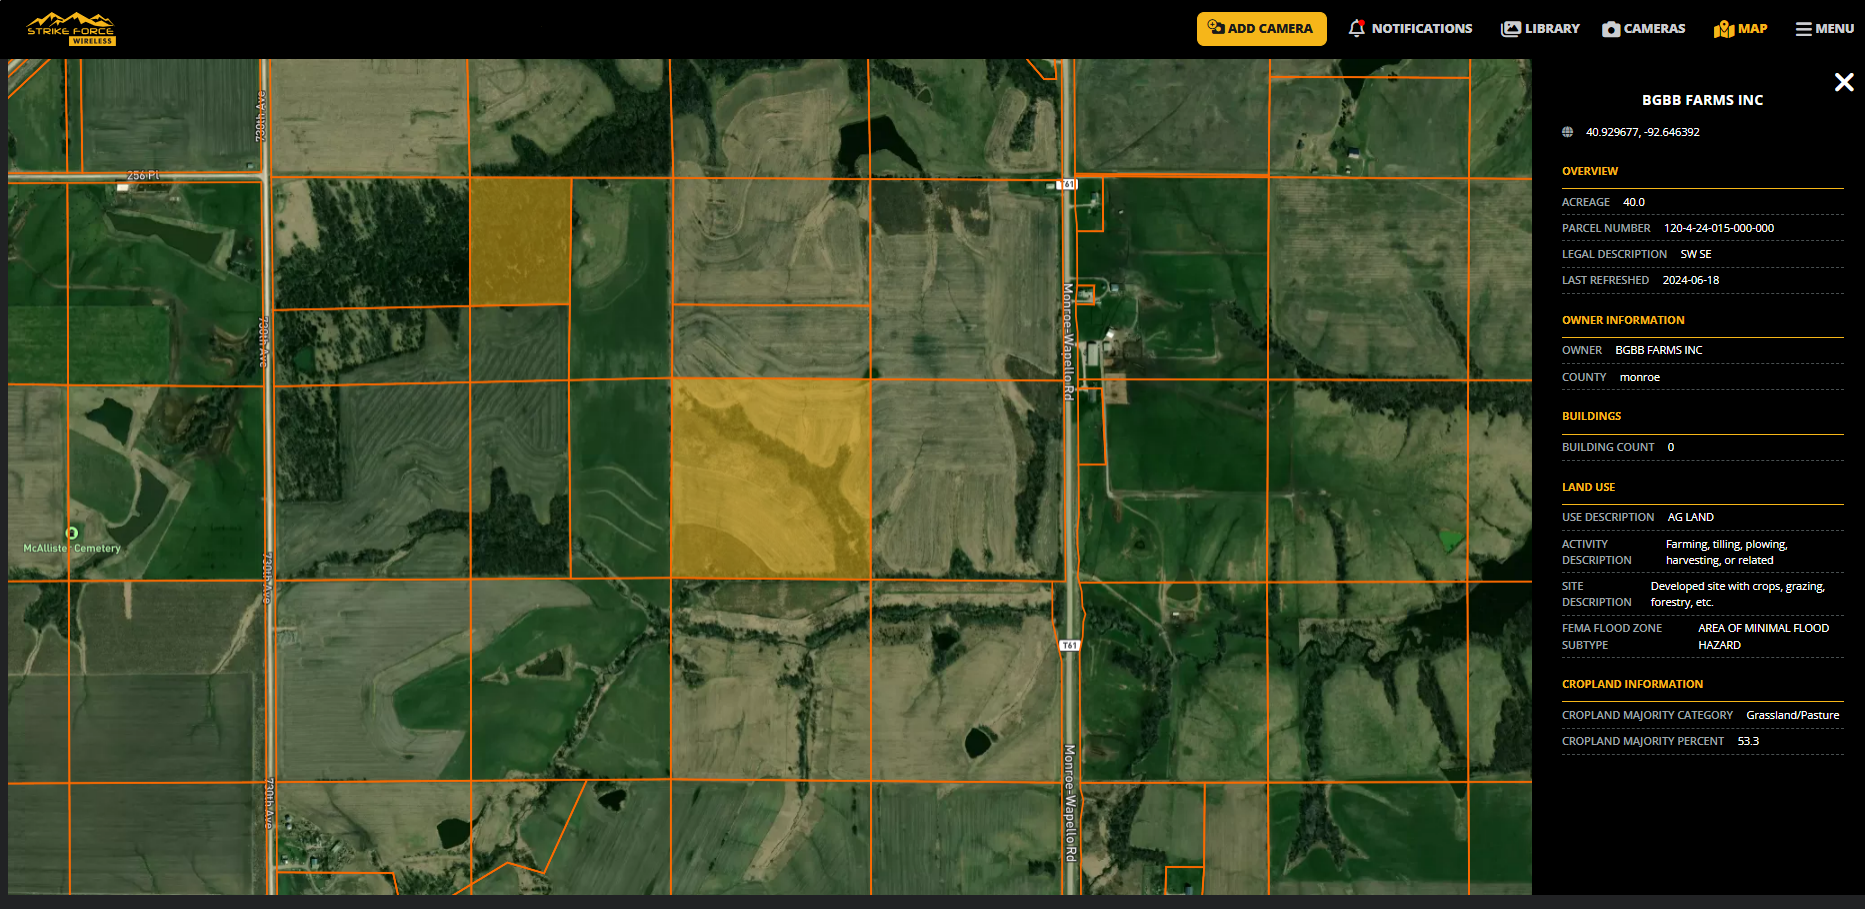Click the 61 route shield near the top
Viewport: 1865px width, 909px height.
[1068, 185]
